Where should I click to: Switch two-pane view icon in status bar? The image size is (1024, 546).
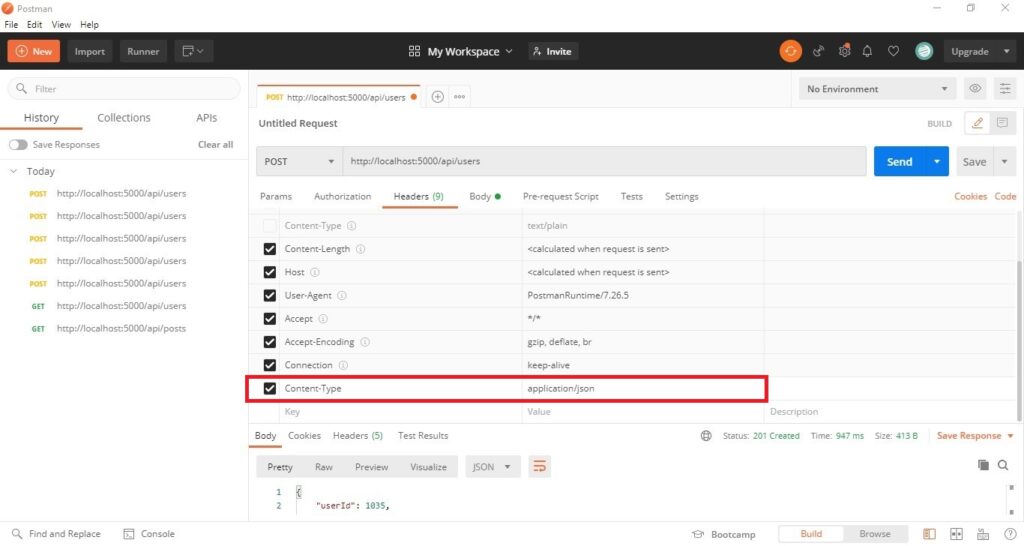tap(956, 534)
